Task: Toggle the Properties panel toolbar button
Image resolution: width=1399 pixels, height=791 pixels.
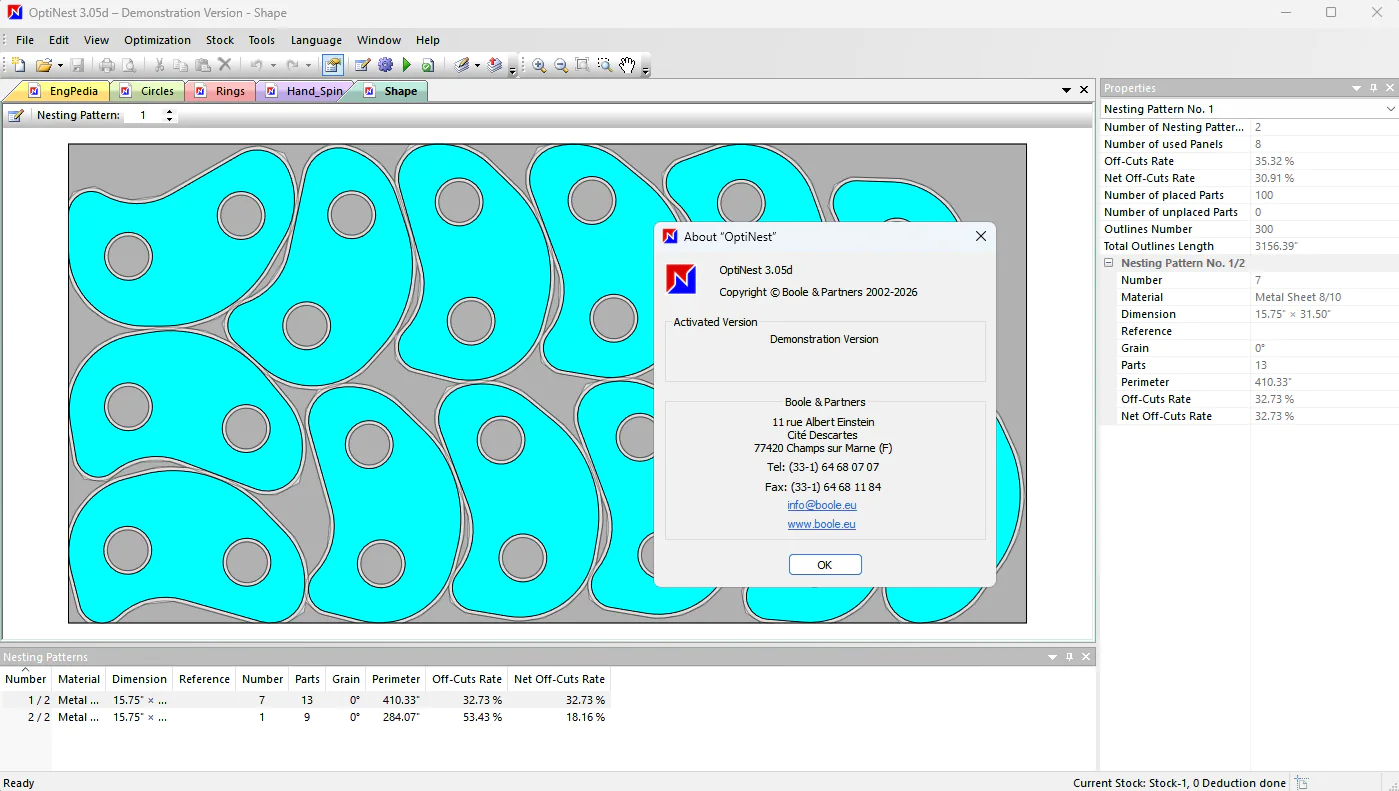Action: [x=333, y=65]
